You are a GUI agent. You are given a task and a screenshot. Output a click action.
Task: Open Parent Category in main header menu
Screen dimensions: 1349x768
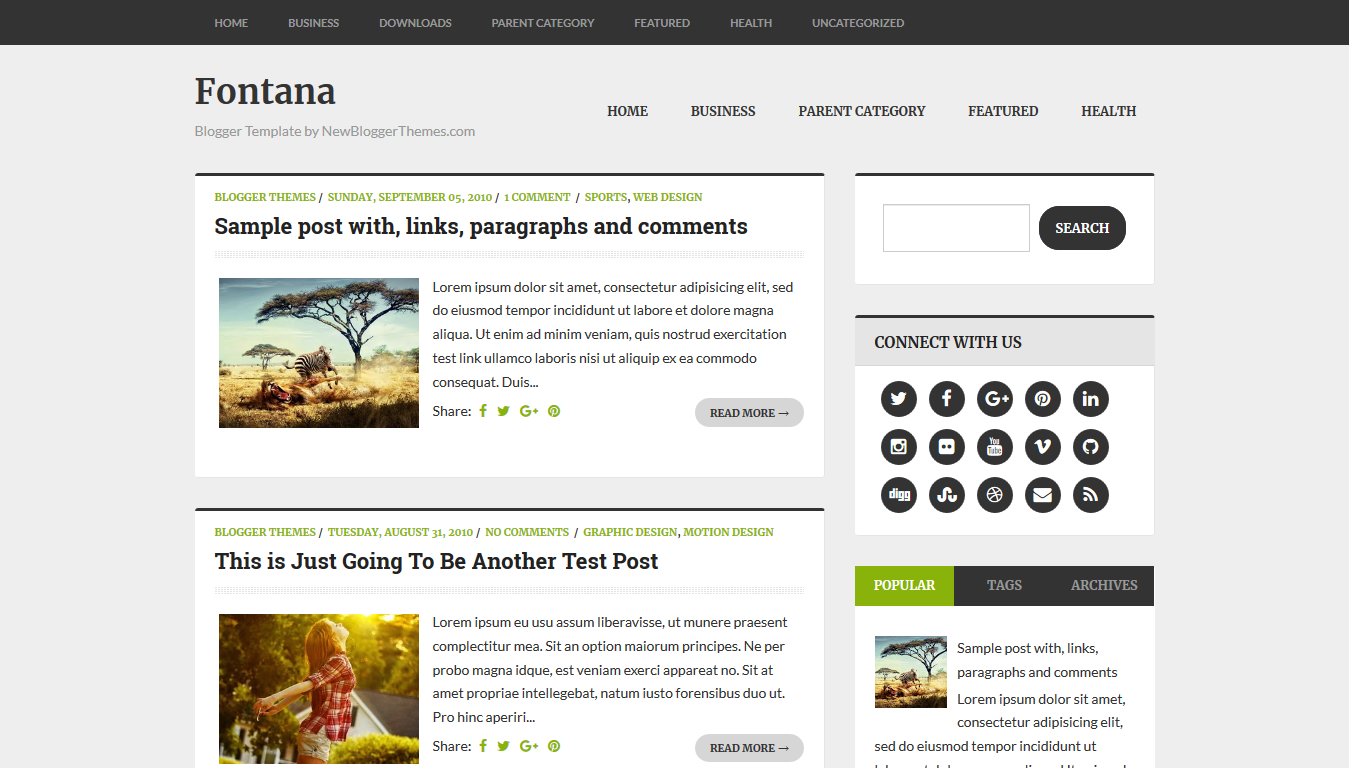862,111
